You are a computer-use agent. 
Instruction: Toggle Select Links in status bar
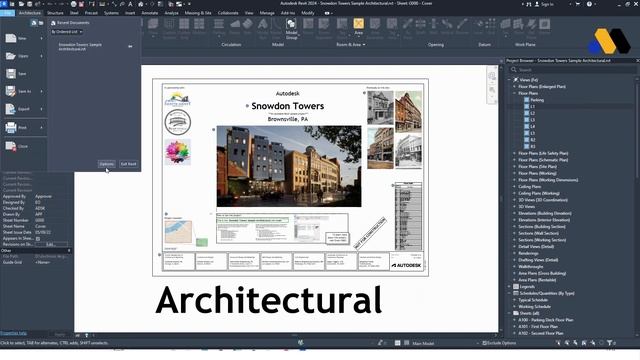pyautogui.click(x=558, y=343)
